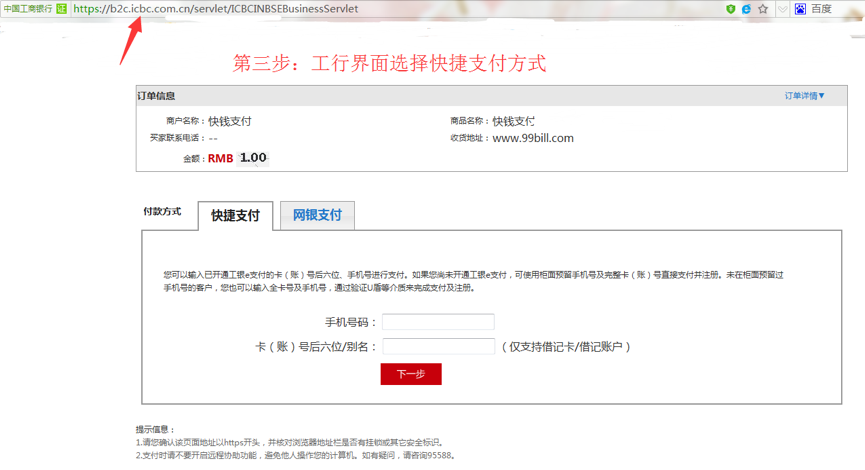Click the 商品名称 value 快钱支付
The width and height of the screenshot is (865, 470).
click(x=514, y=121)
